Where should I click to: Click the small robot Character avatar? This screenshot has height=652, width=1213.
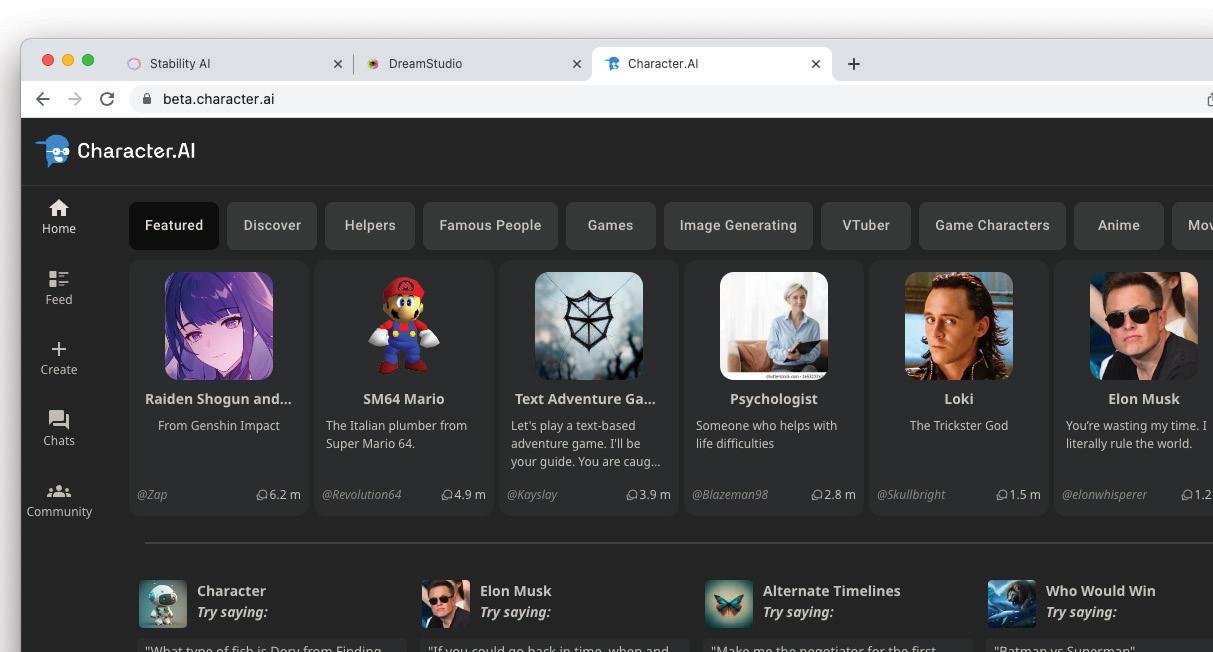point(163,604)
